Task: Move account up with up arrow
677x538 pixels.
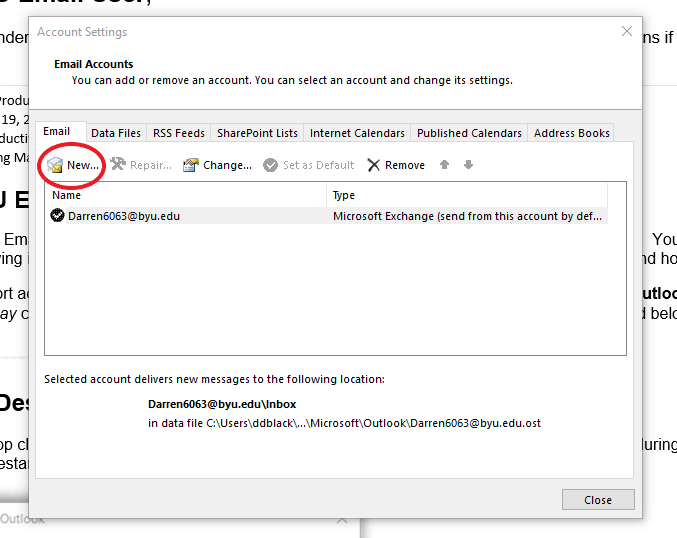Action: coord(446,165)
